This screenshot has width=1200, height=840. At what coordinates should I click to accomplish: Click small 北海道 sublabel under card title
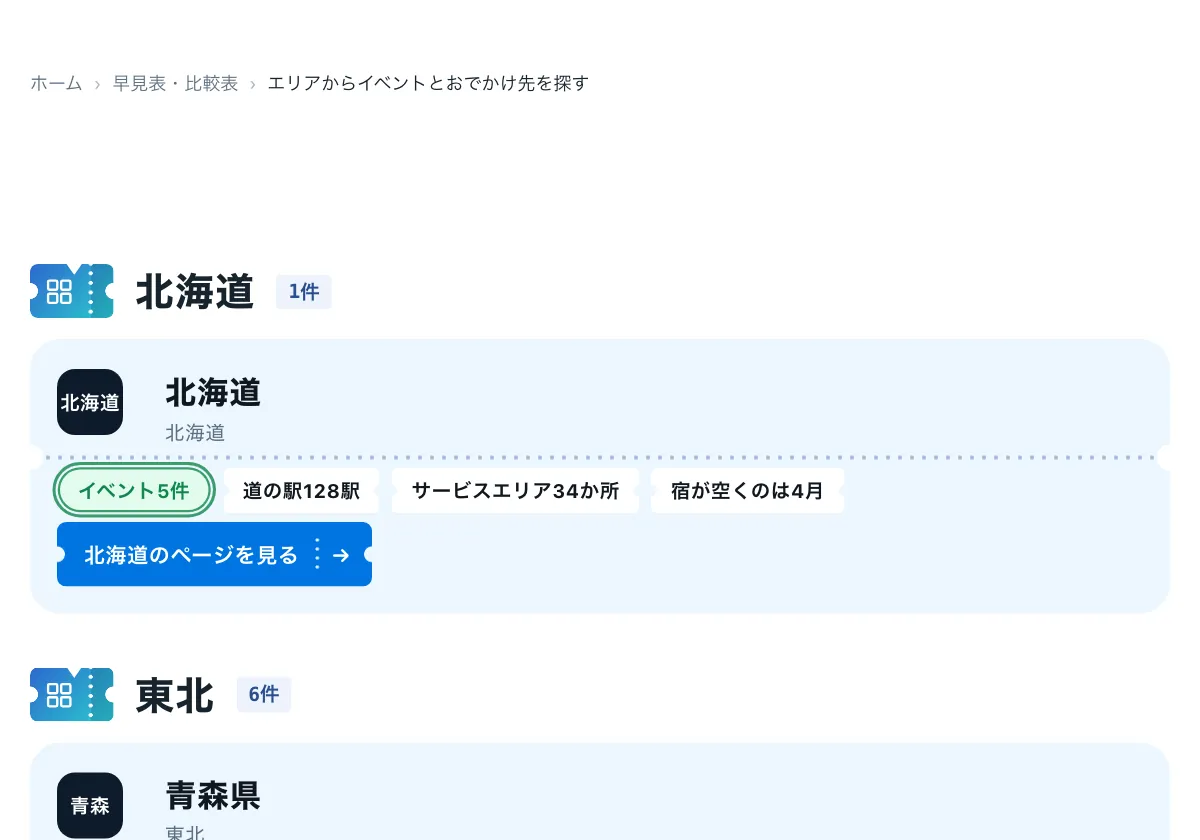(195, 433)
